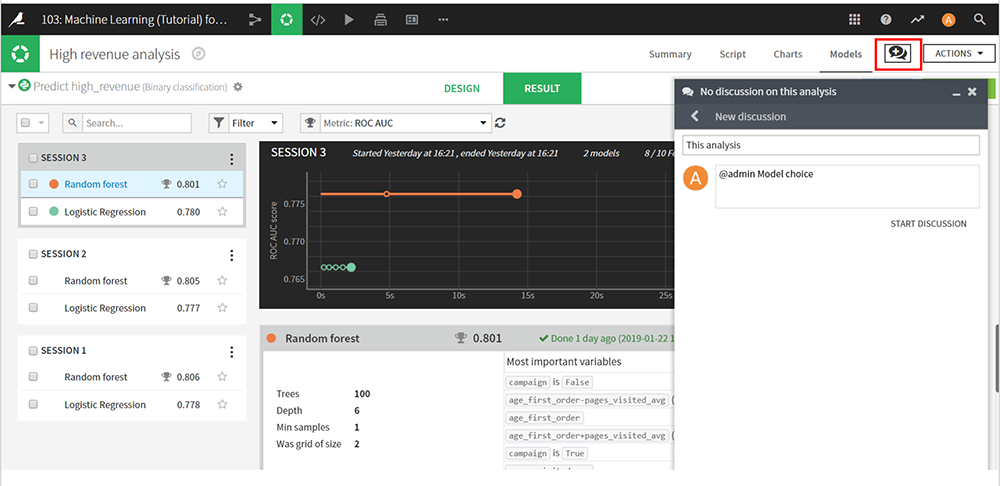Open the applications grid icon
Viewport: 1000px width, 486px height.
tap(855, 18)
